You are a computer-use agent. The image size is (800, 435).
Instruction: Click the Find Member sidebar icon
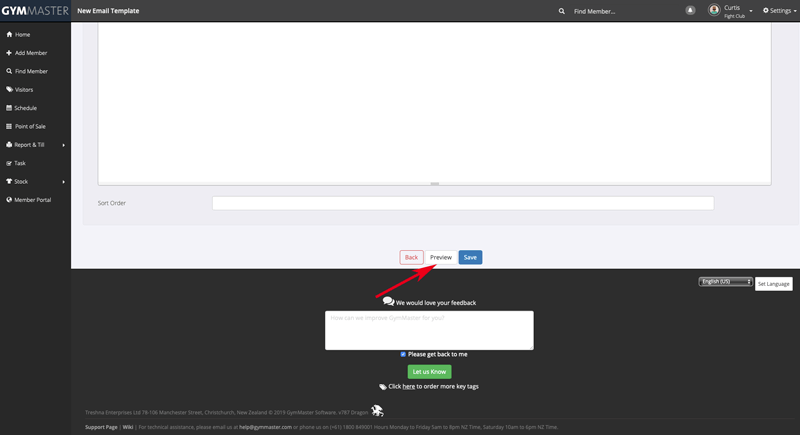[9, 72]
